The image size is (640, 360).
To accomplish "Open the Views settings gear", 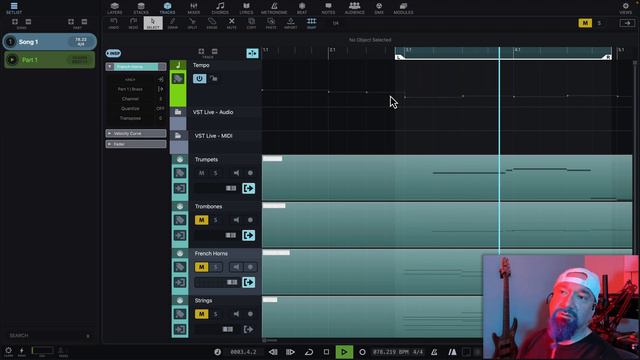I will coord(625,8).
